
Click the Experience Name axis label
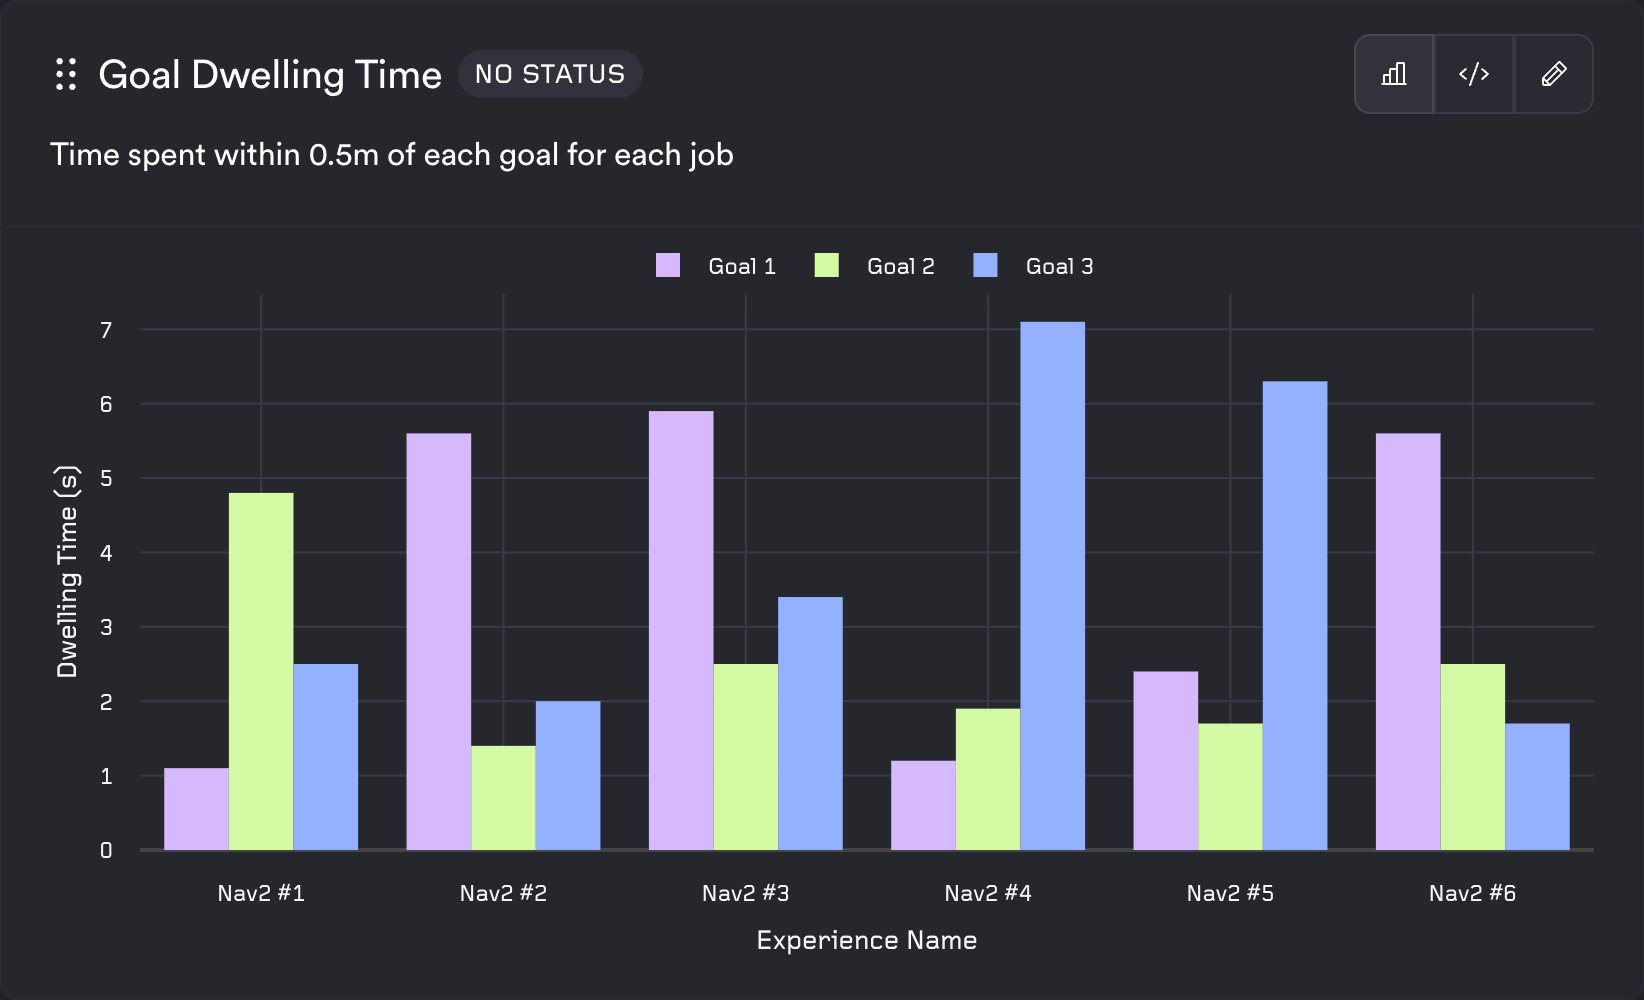(866, 939)
